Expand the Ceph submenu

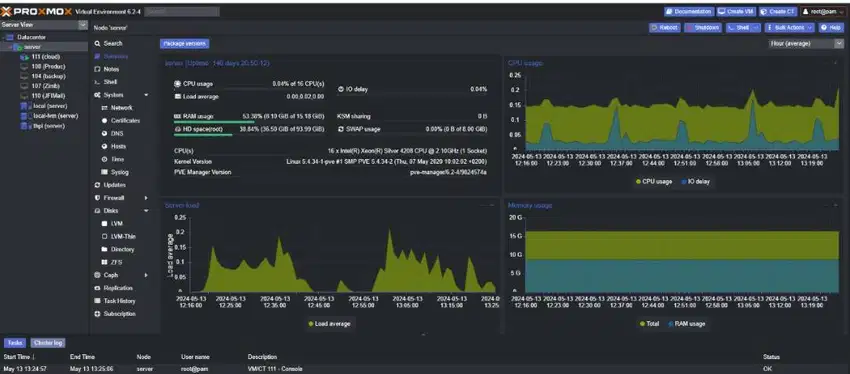tap(146, 275)
